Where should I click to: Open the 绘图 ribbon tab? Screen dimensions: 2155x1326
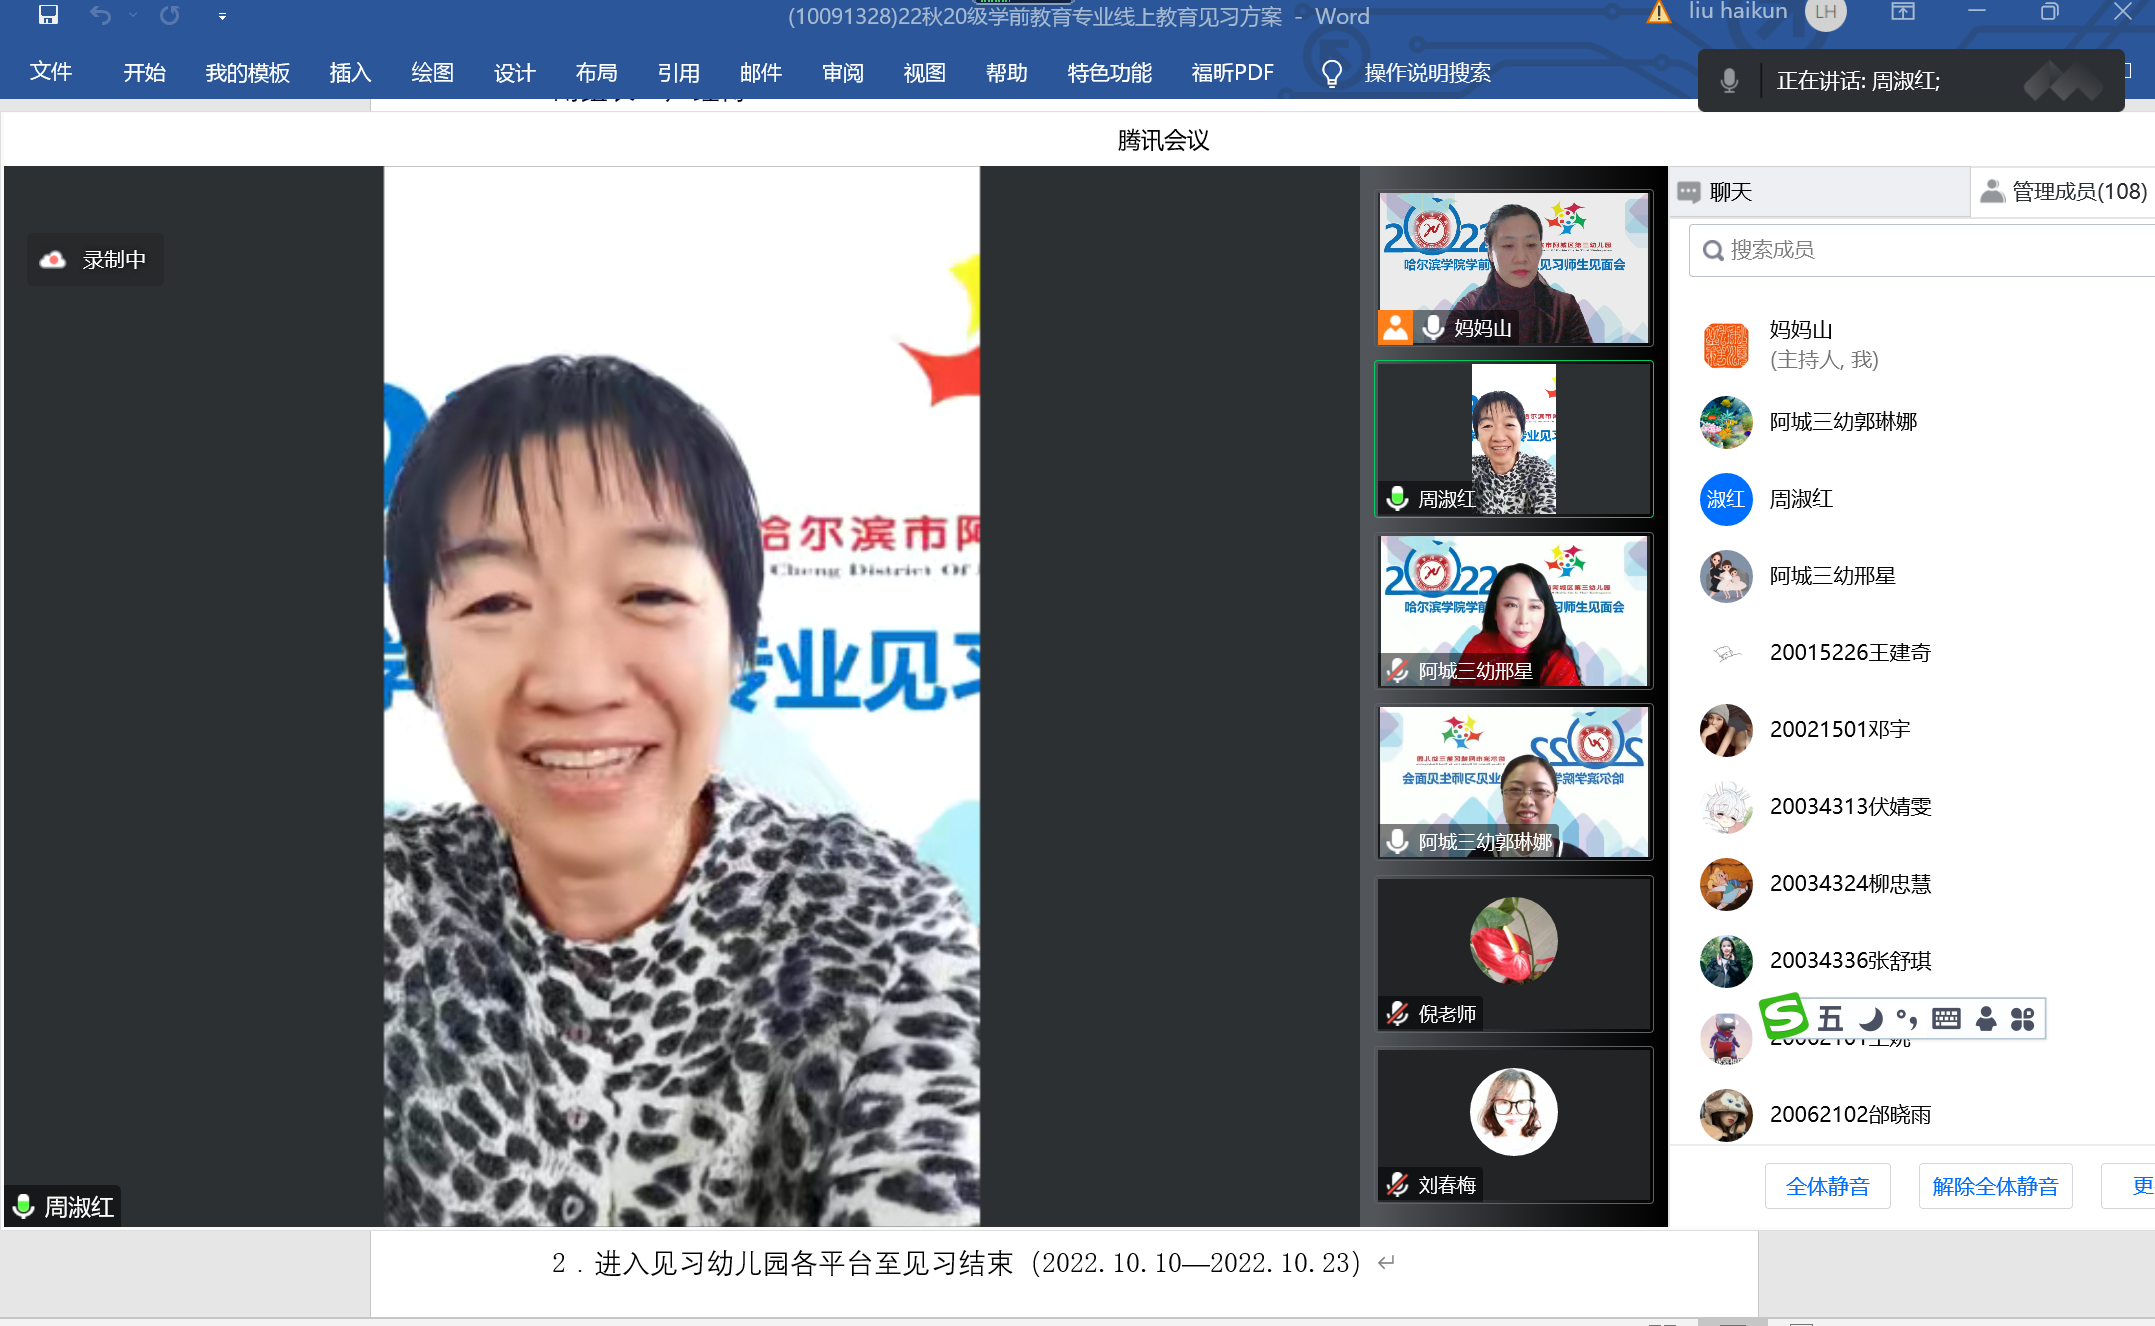tap(433, 72)
